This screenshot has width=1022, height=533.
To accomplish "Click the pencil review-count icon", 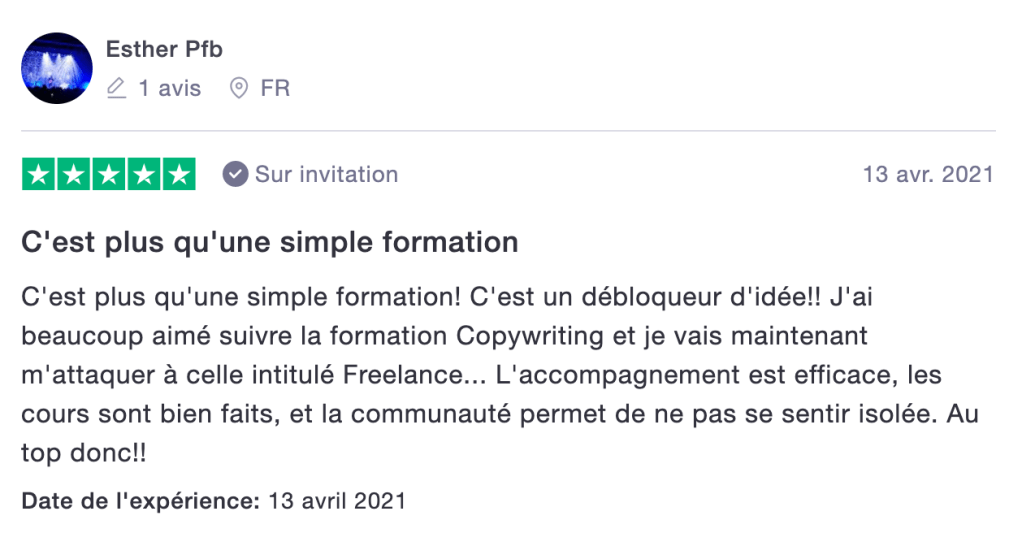I will (117, 89).
